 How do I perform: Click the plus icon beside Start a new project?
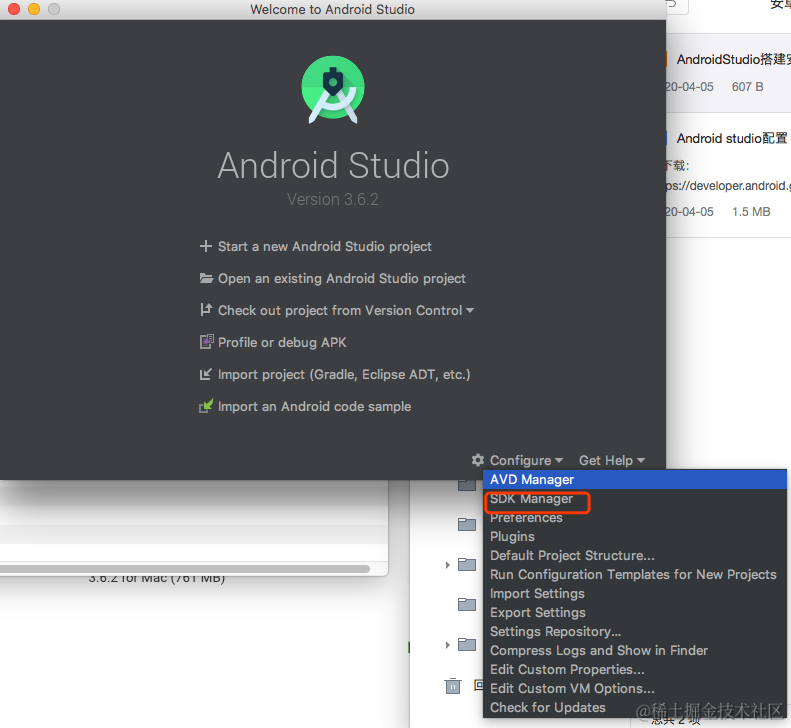point(205,246)
